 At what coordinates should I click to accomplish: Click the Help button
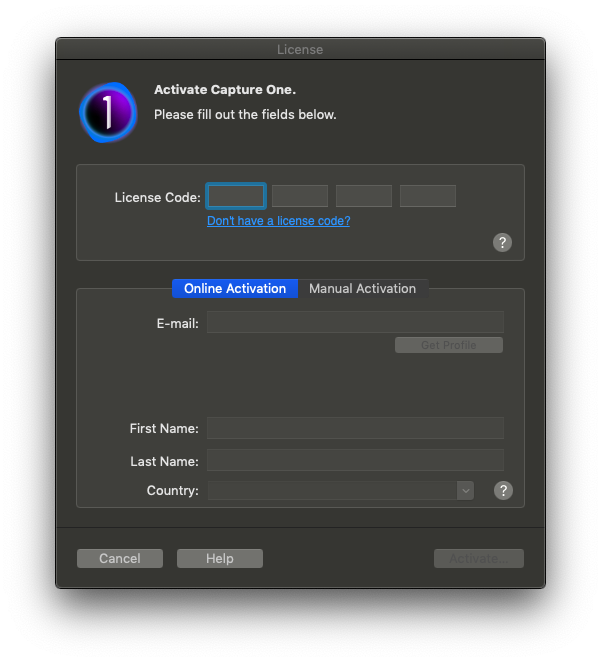tap(220, 559)
